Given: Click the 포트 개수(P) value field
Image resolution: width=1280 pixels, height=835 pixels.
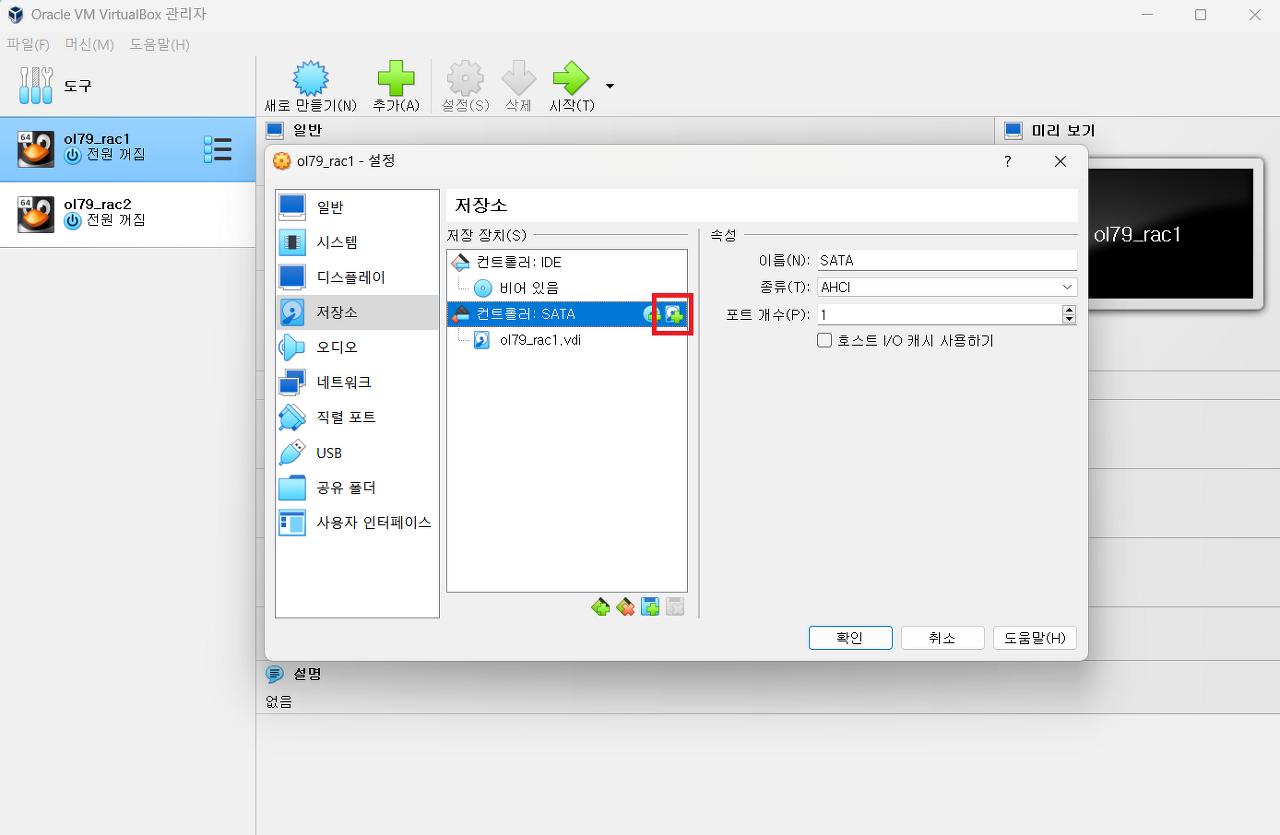Looking at the screenshot, I should [x=939, y=314].
